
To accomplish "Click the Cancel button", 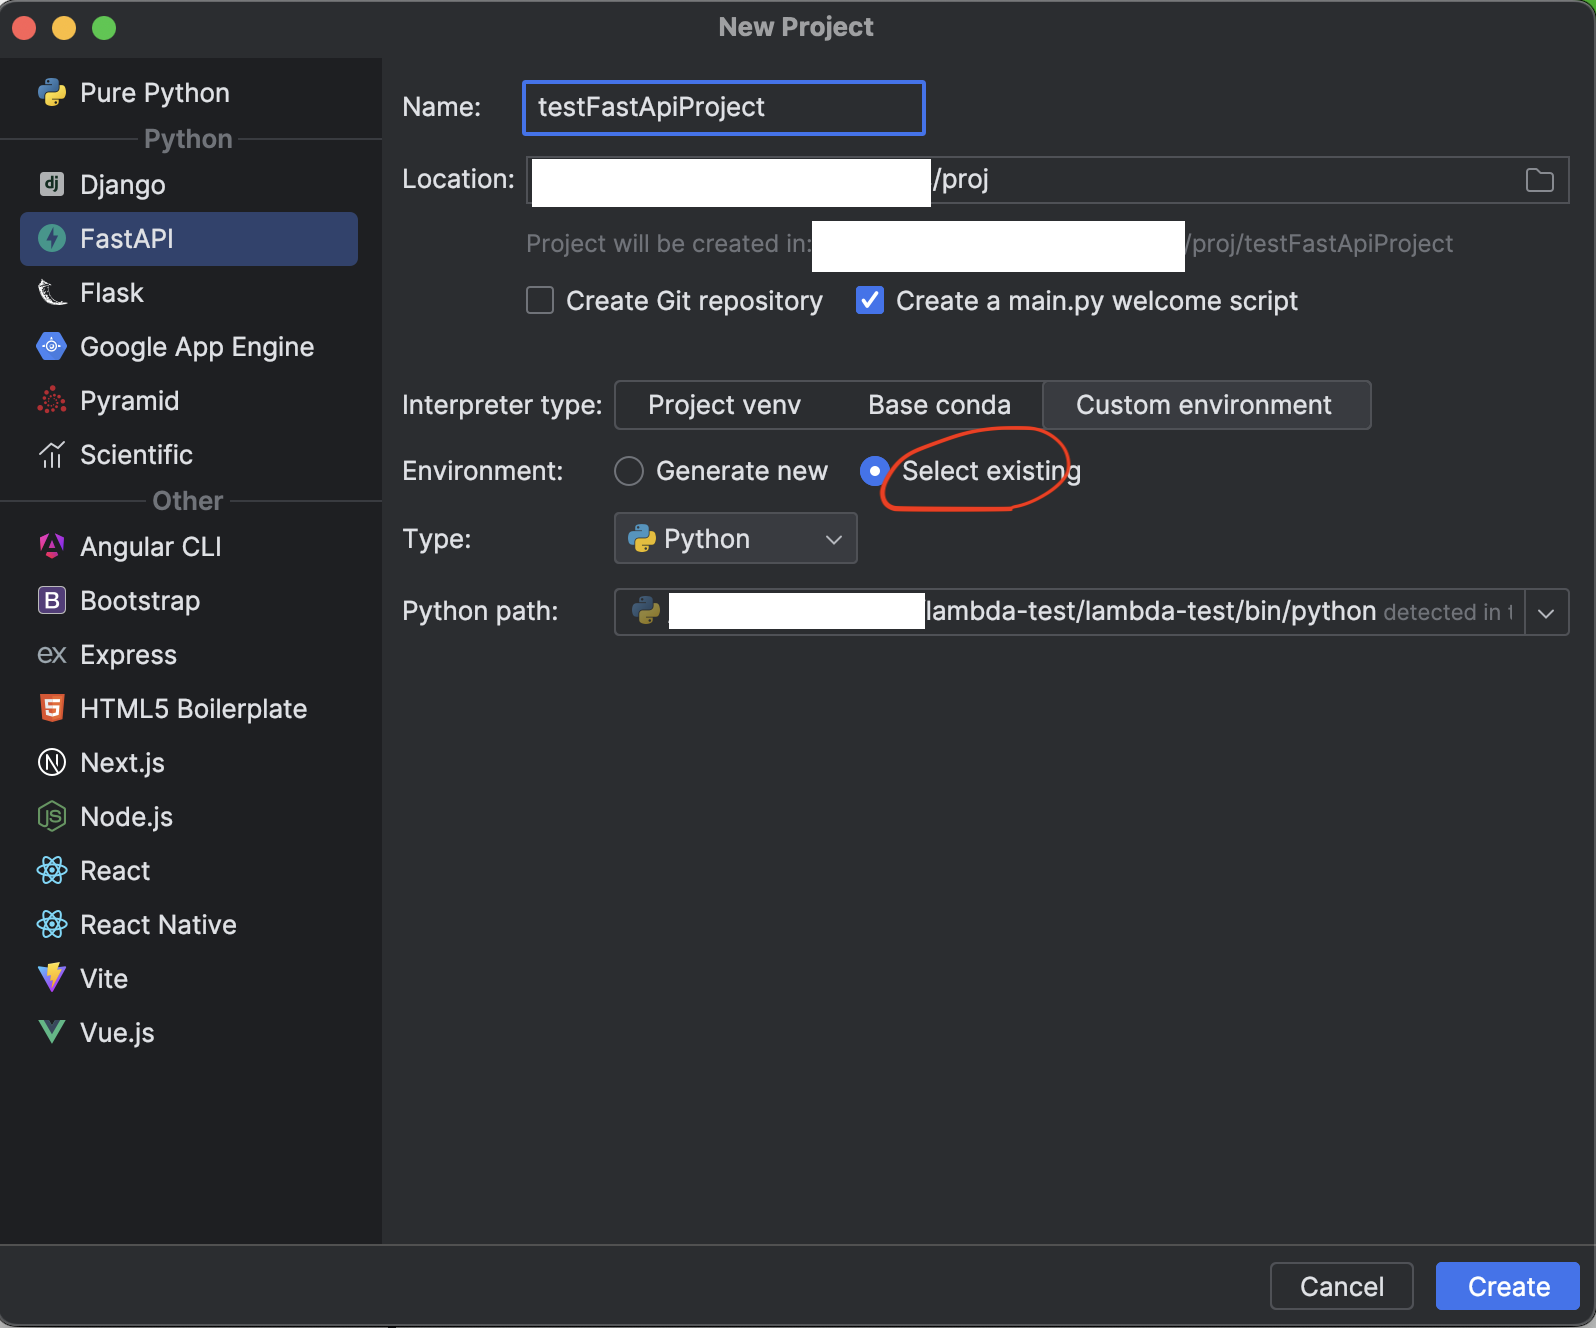I will (x=1342, y=1286).
